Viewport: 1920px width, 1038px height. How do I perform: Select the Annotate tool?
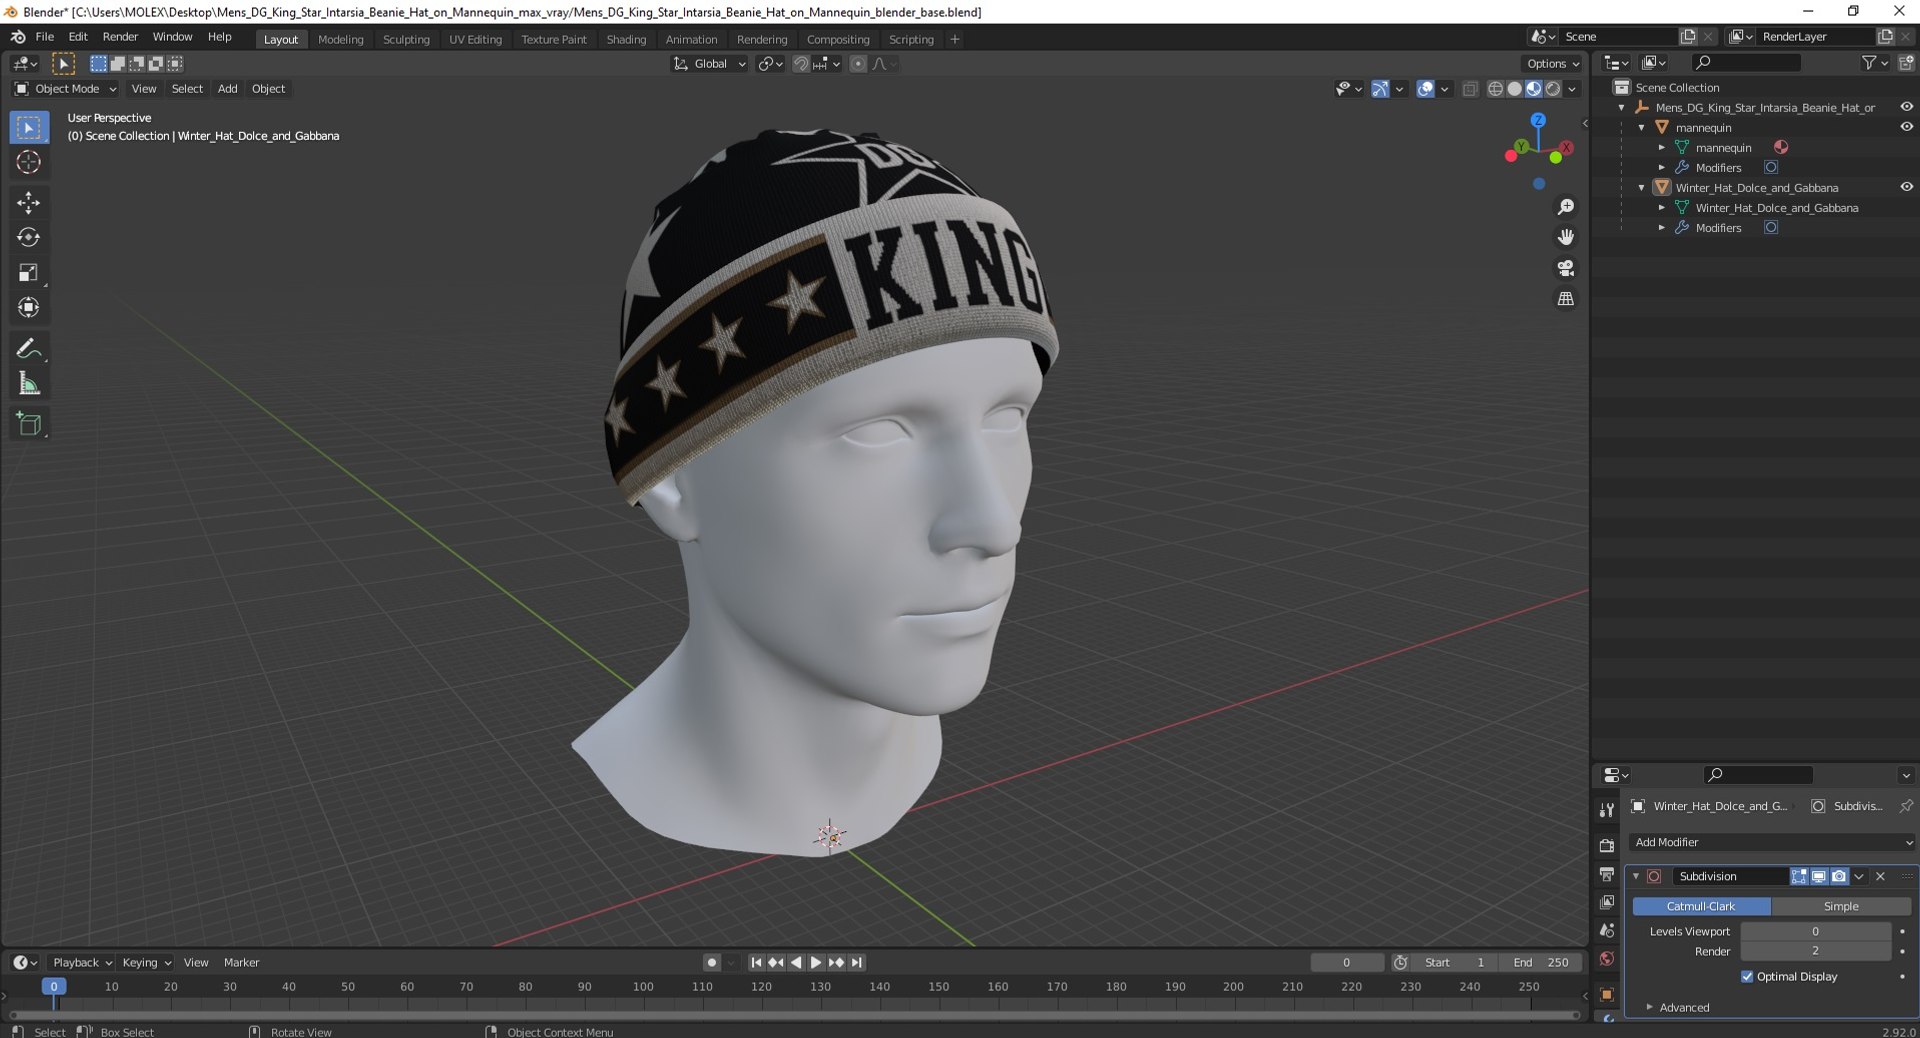29,349
